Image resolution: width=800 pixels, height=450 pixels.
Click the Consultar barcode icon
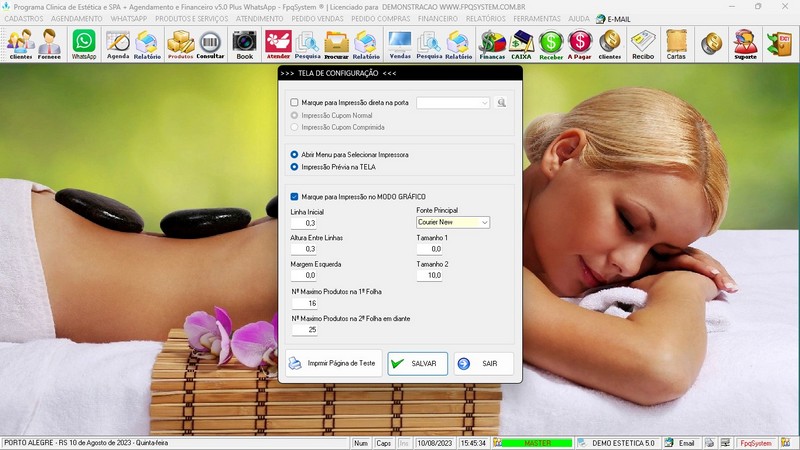click(210, 44)
